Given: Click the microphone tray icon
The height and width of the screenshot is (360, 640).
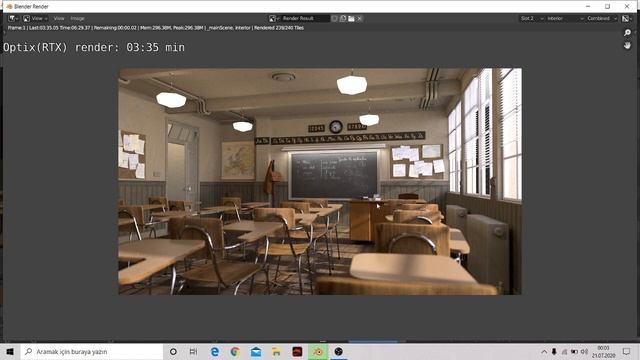Looking at the screenshot, I should [554, 351].
